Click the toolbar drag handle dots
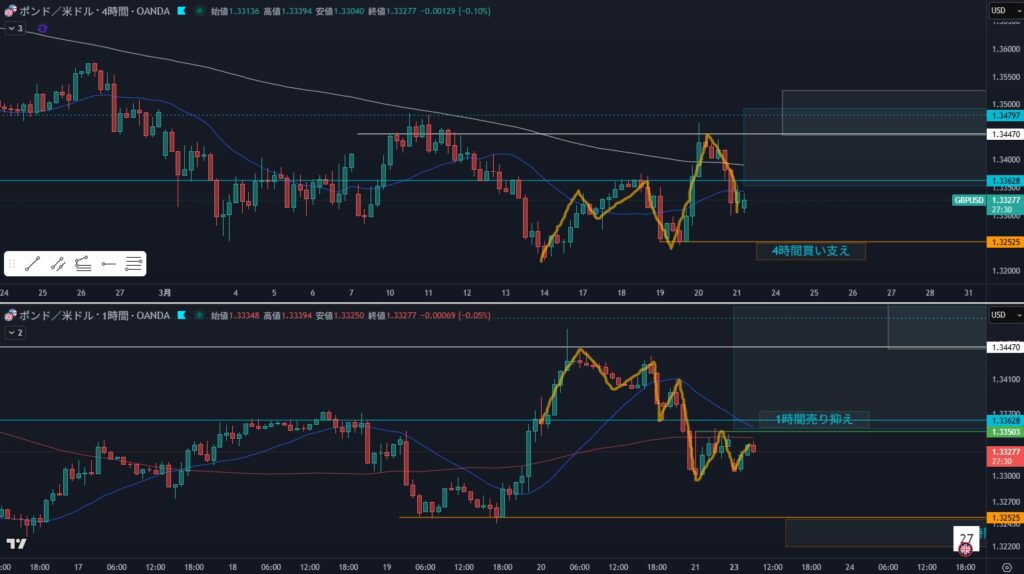 click(13, 264)
